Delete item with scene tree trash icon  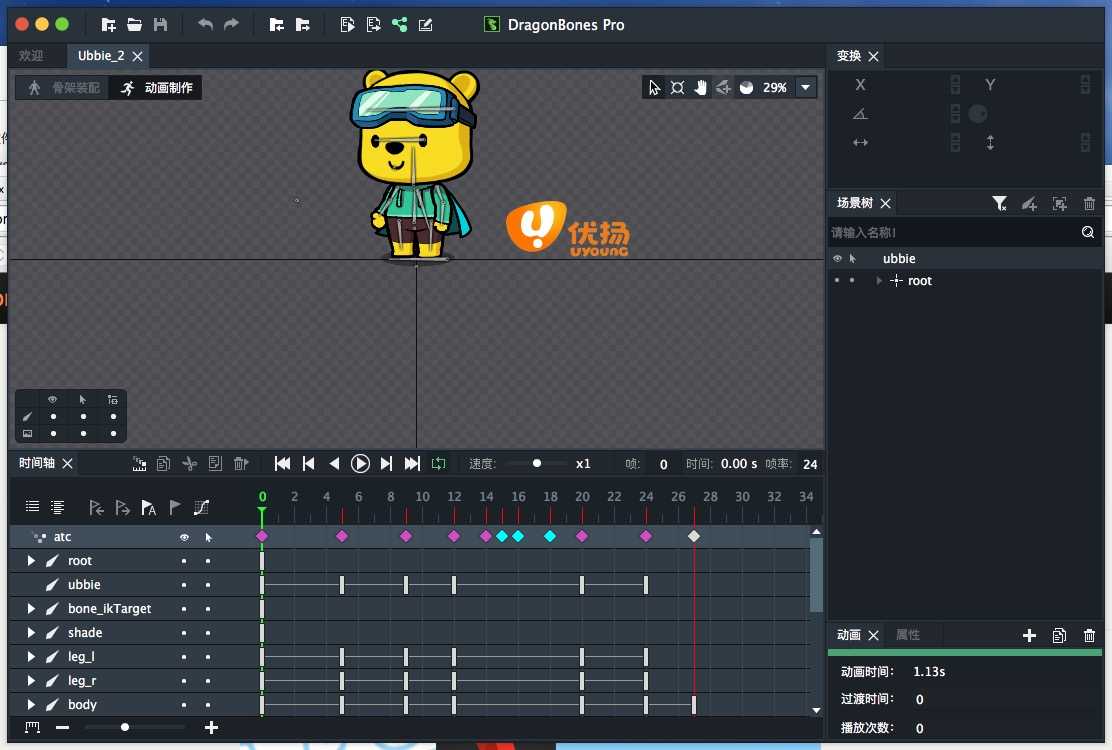click(1089, 204)
